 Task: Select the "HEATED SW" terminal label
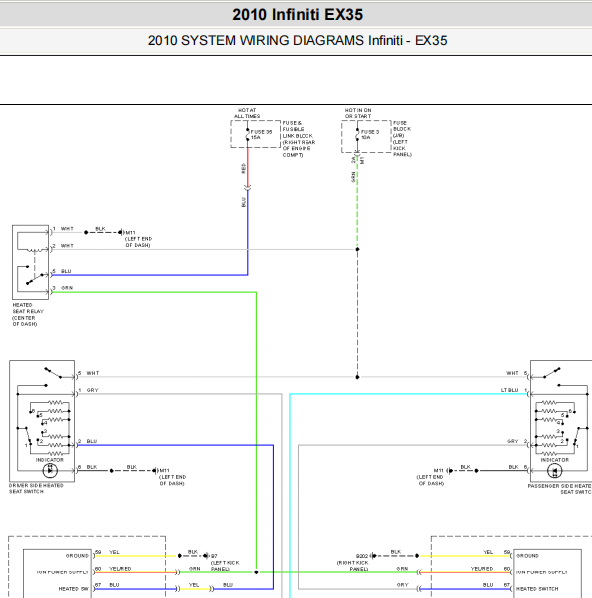tap(74, 589)
